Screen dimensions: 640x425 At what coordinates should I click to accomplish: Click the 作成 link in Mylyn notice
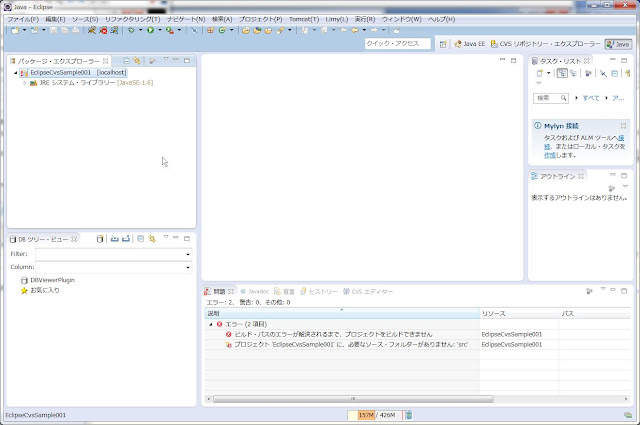[550, 155]
